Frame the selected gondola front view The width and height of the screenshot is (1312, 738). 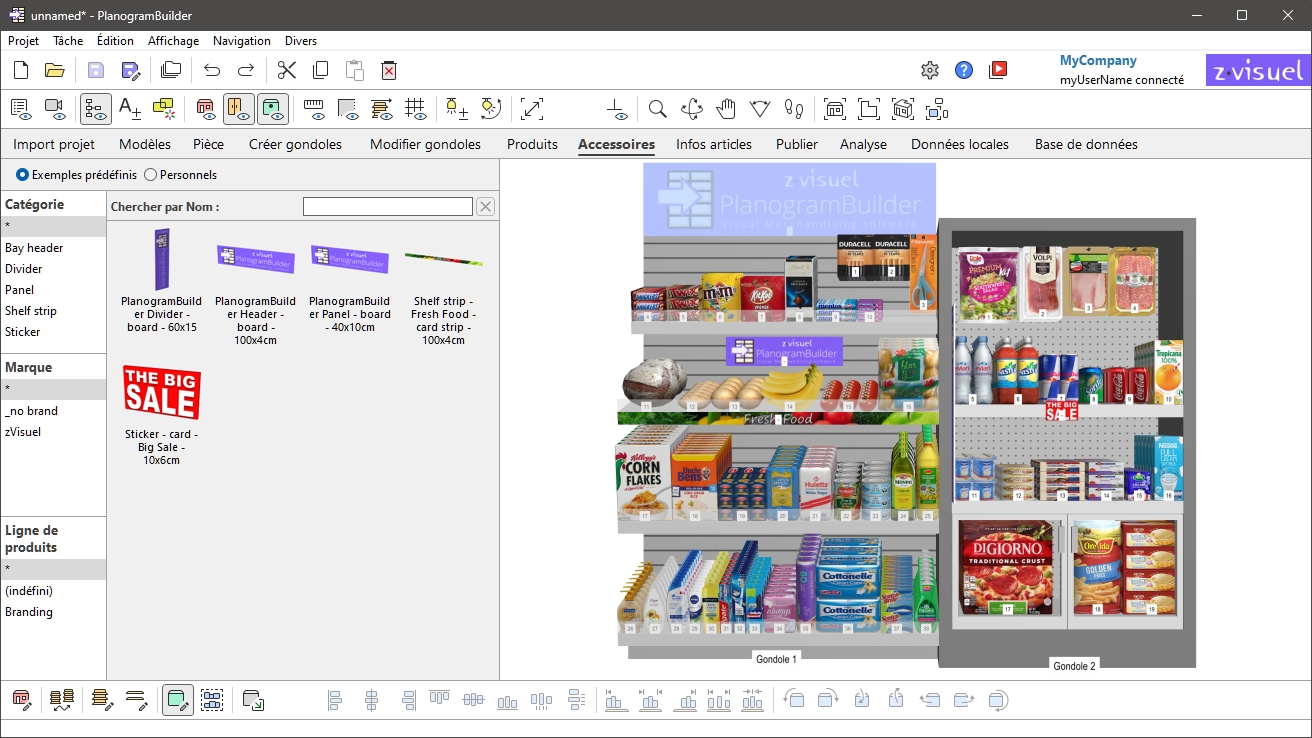[835, 108]
